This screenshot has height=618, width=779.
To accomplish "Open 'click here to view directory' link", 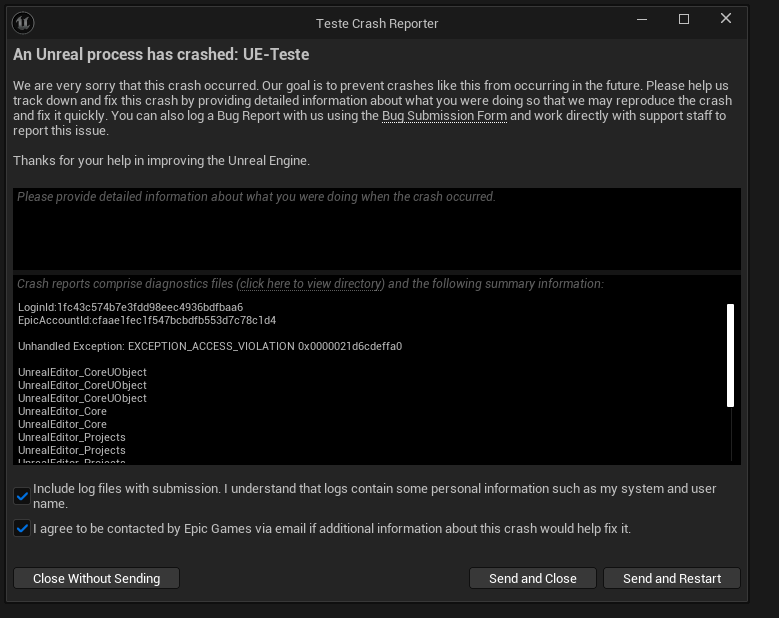I will pyautogui.click(x=311, y=284).
